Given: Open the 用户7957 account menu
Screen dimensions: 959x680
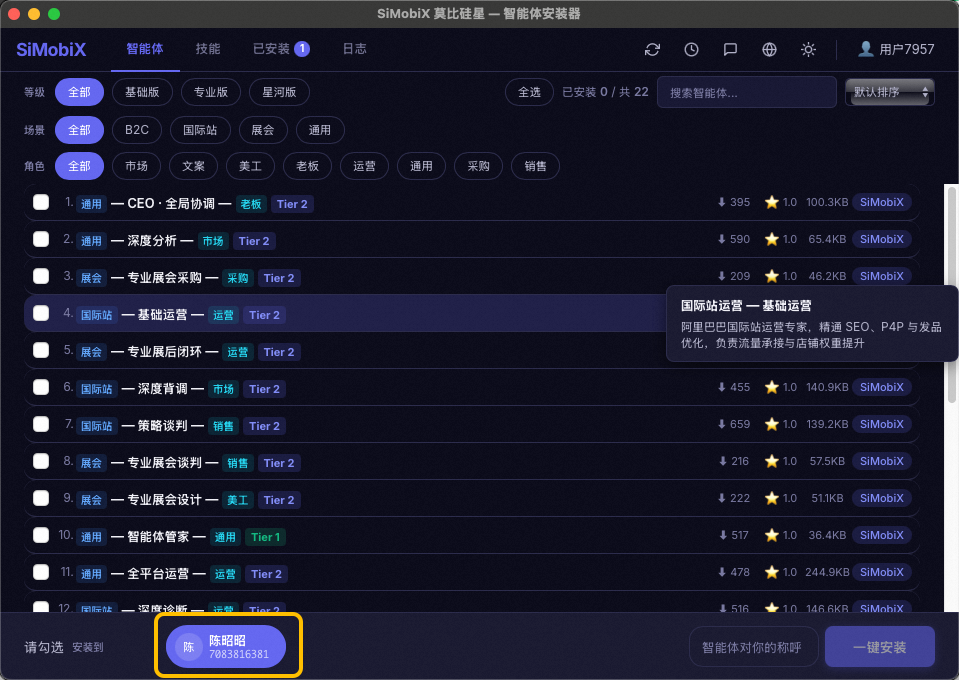Looking at the screenshot, I should tap(896, 49).
